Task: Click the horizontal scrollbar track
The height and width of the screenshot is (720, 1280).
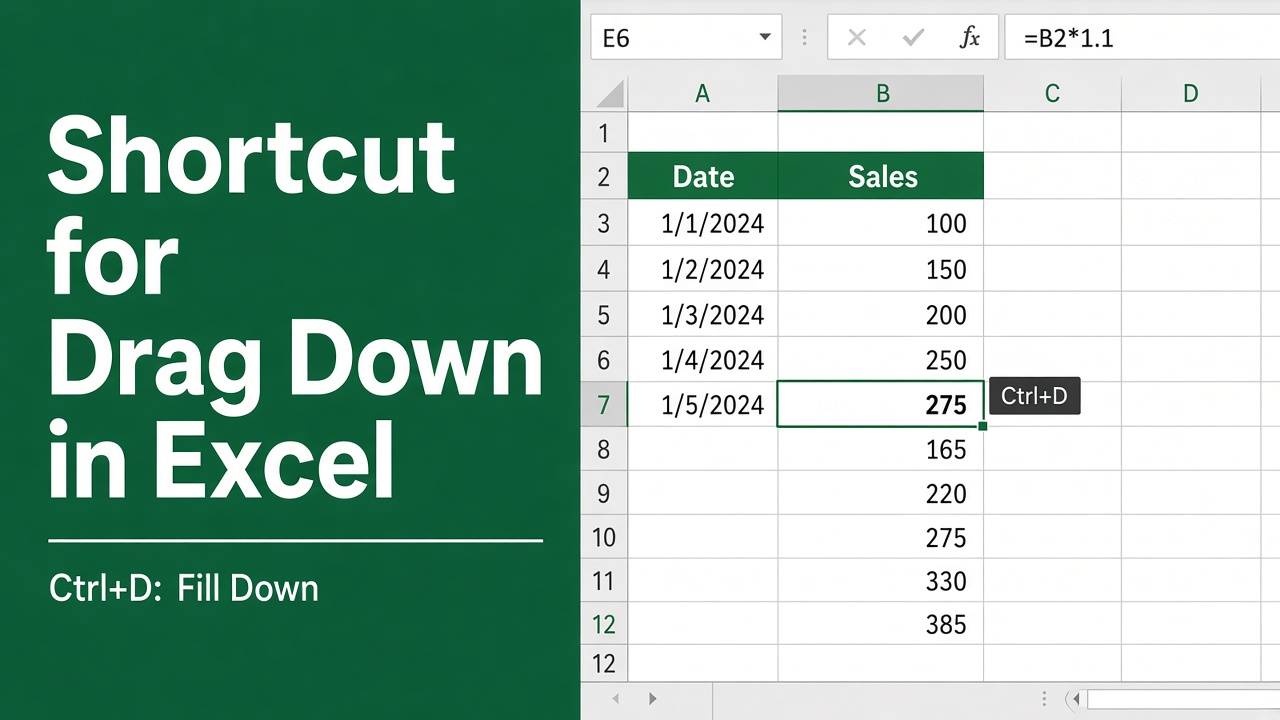Action: [1184, 699]
